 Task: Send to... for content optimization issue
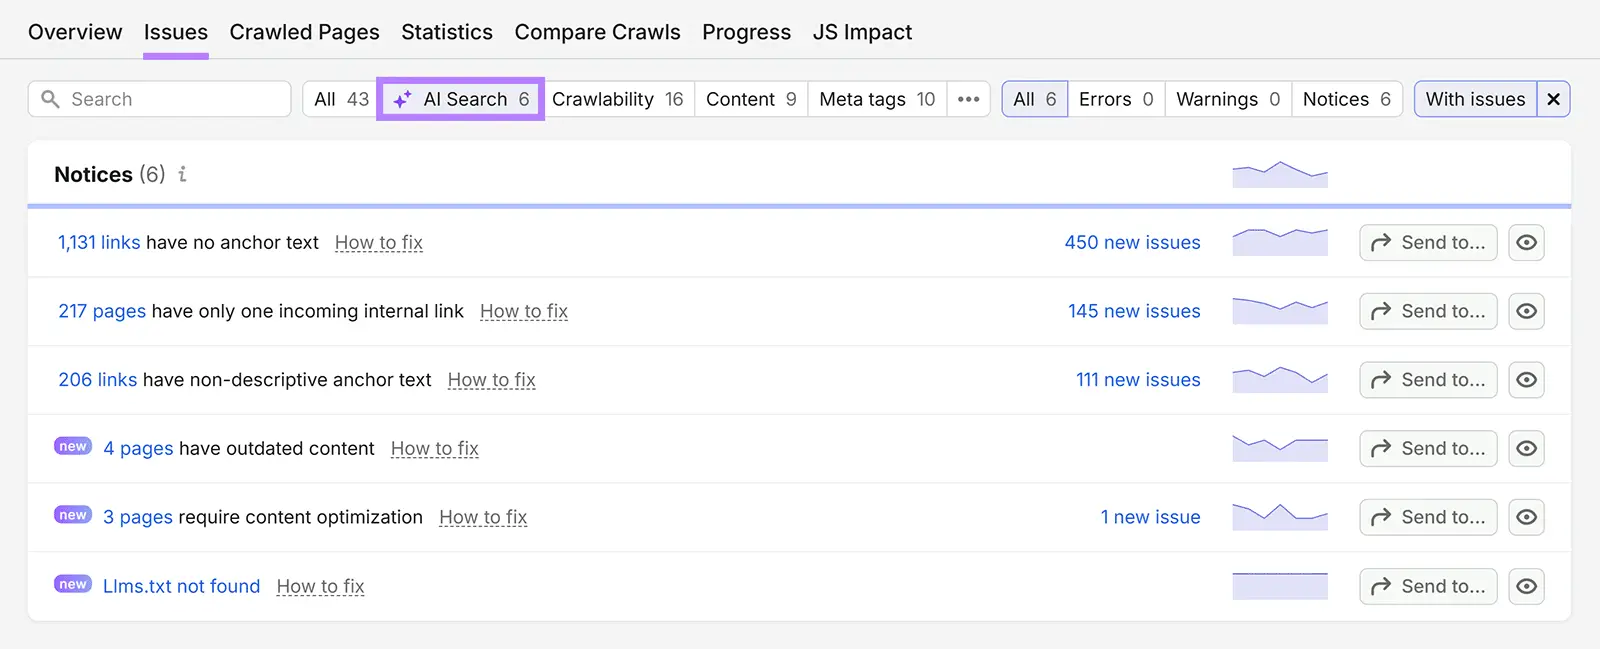1428,517
